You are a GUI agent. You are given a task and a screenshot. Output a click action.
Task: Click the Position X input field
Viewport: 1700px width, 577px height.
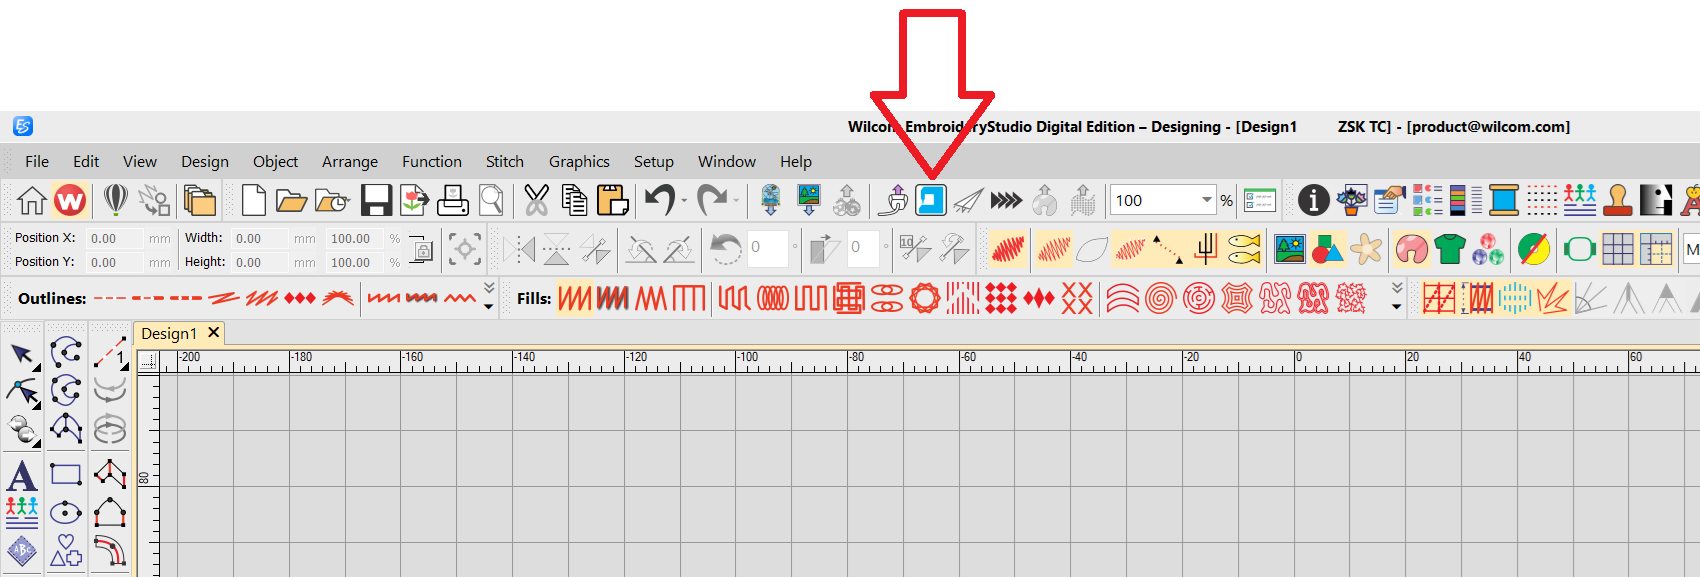pos(115,239)
